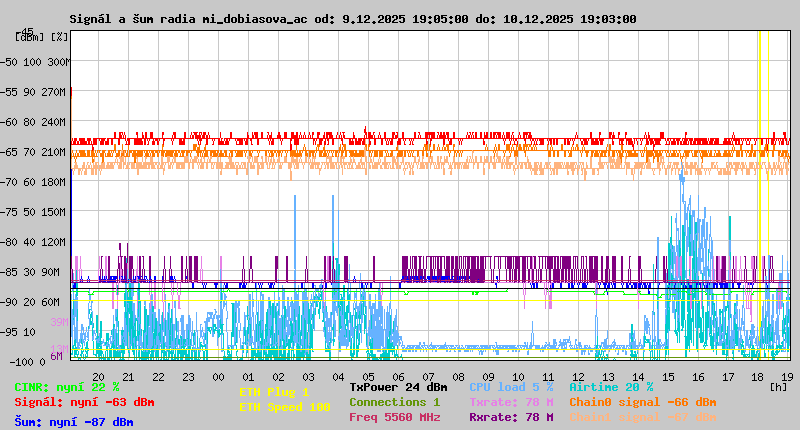Click the green CINR legend label
Image resolution: width=800 pixels, height=430 pixels.
pos(66,387)
